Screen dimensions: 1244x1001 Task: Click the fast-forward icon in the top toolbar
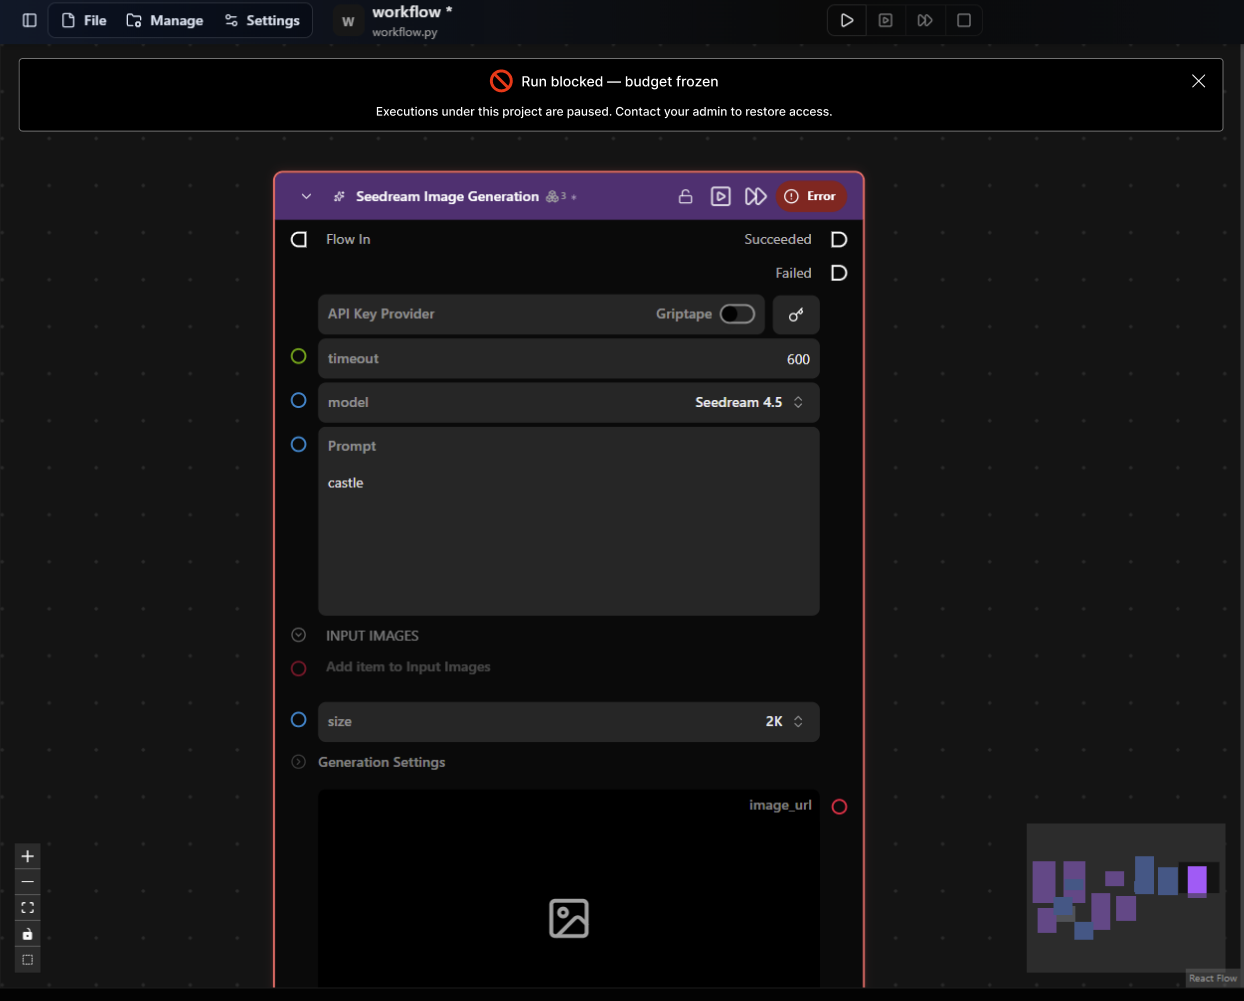[925, 20]
